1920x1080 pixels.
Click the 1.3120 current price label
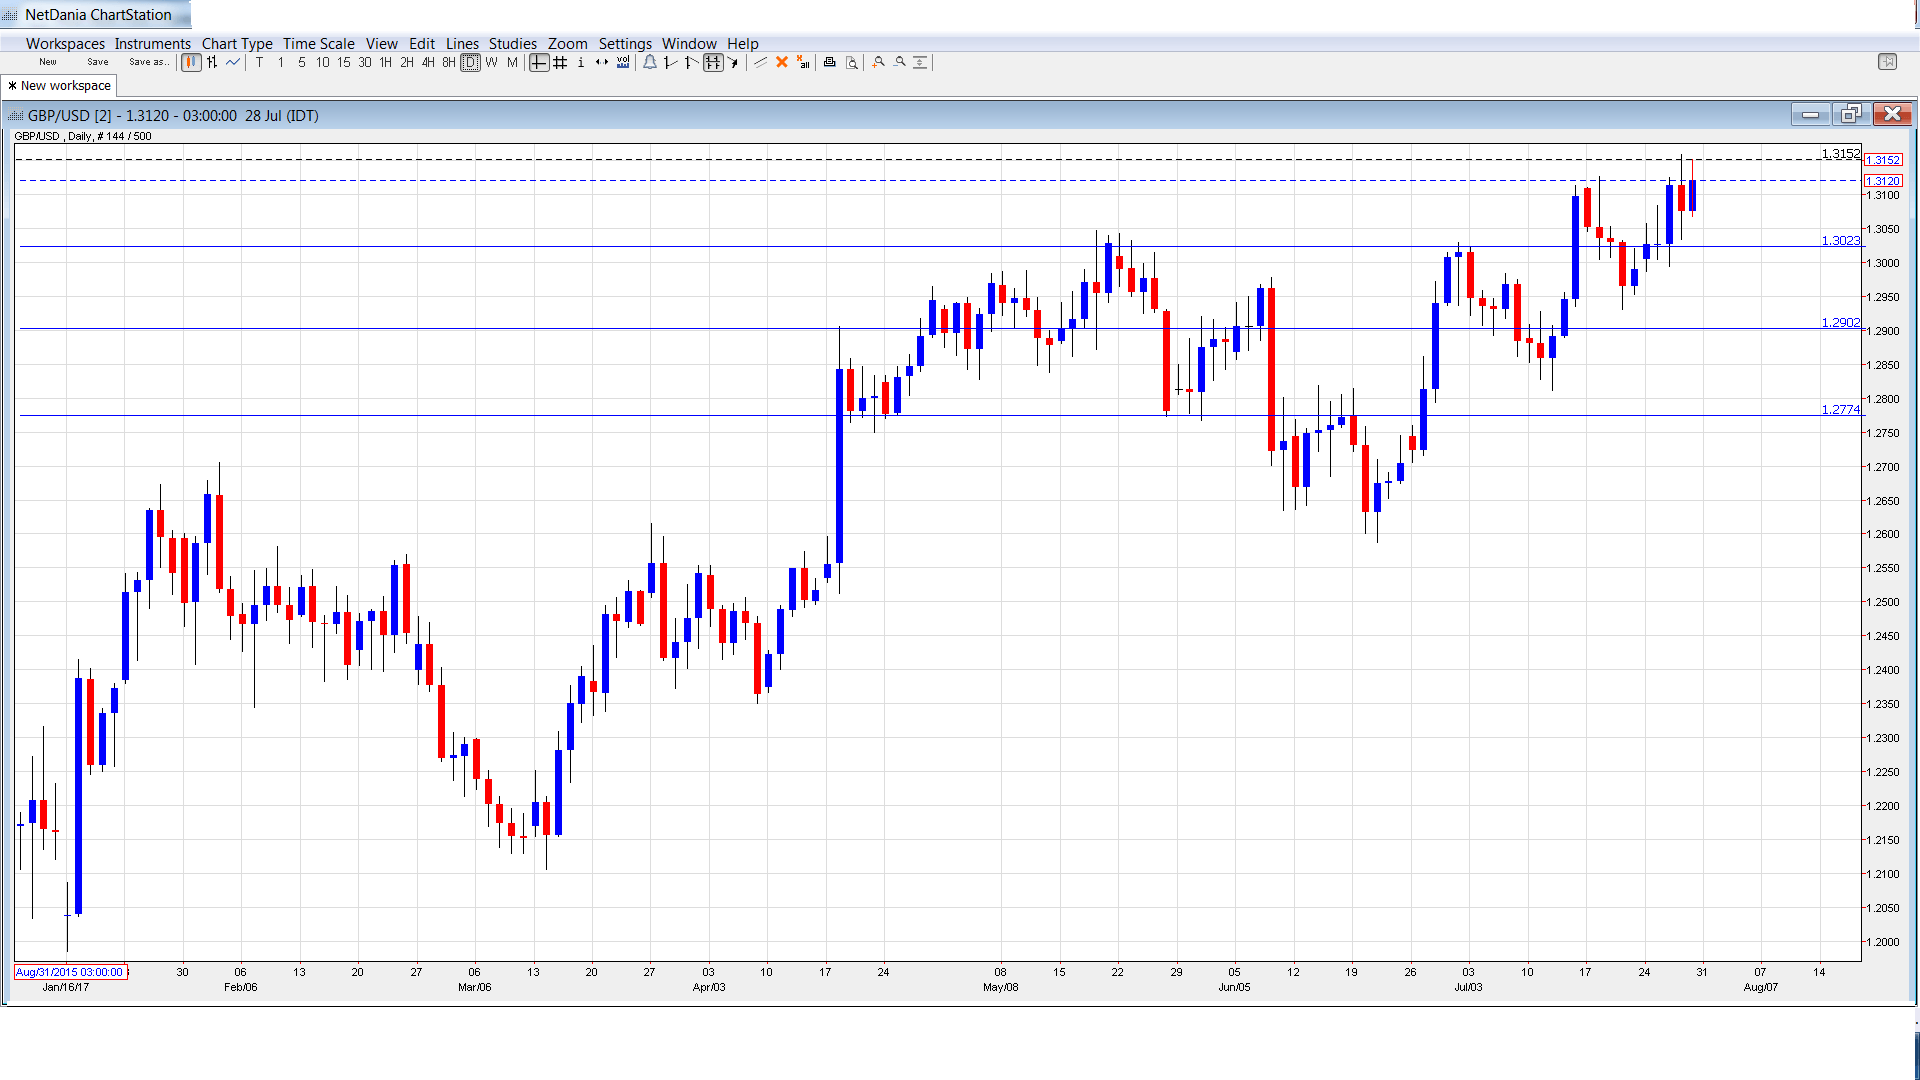coord(1883,181)
